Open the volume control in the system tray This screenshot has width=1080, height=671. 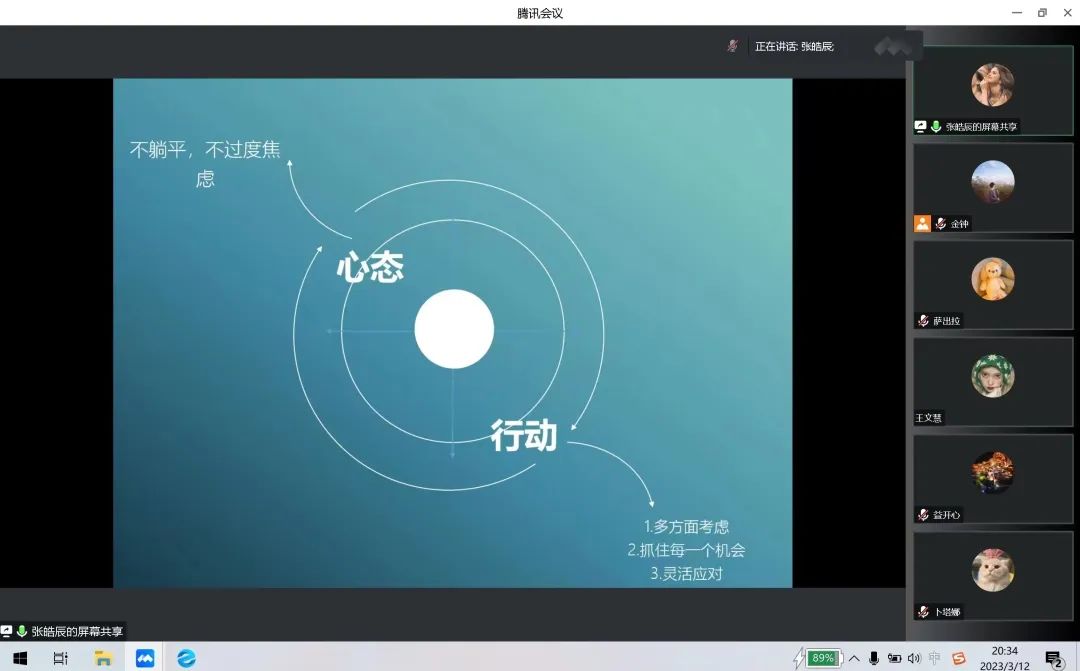pyautogui.click(x=913, y=658)
